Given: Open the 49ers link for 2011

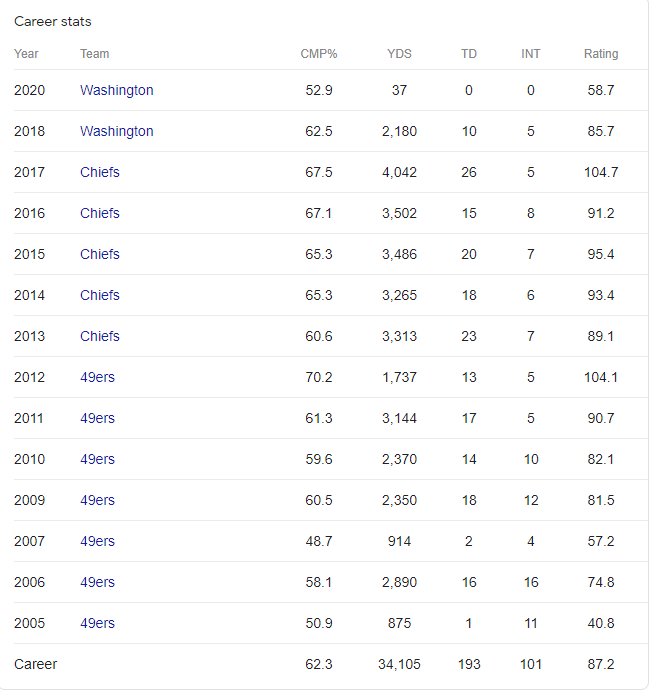Looking at the screenshot, I should point(97,418).
